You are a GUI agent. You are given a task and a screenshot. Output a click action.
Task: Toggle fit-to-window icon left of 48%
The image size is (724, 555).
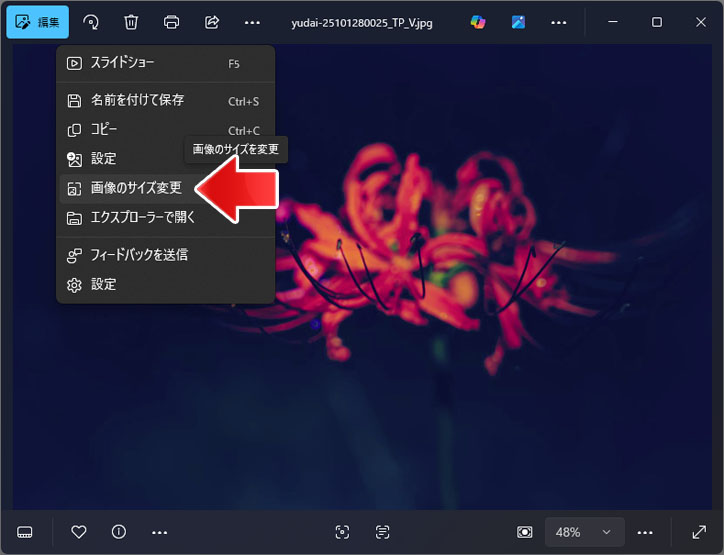(524, 532)
